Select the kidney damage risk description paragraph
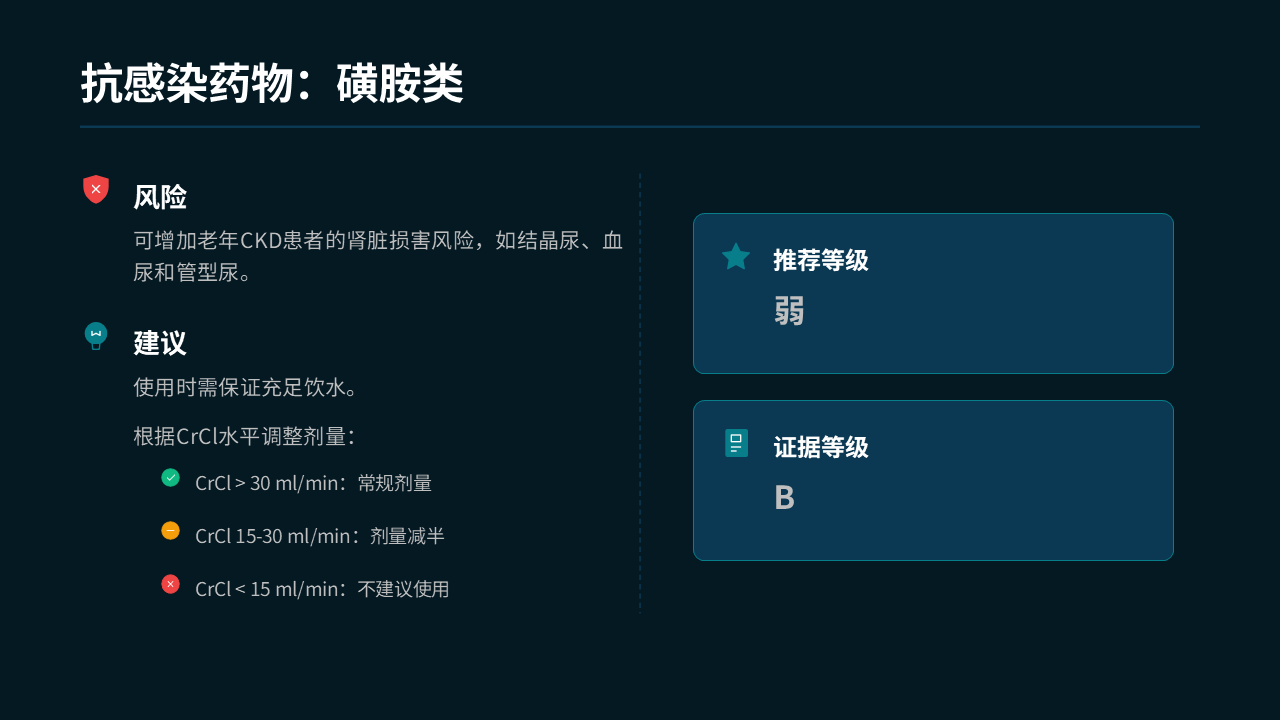This screenshot has width=1280, height=720. point(378,256)
